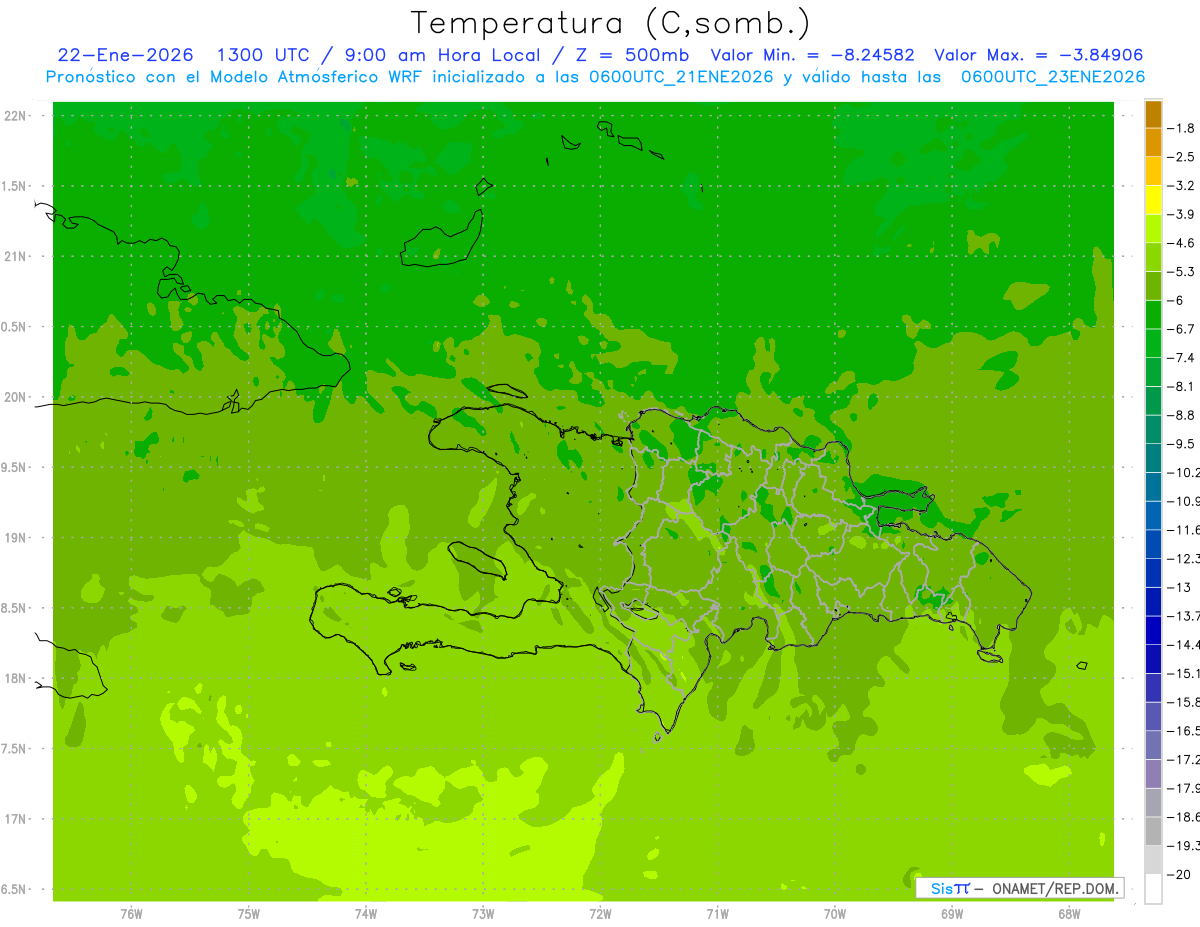Viewport: 1200px width, 927px height.
Task: Click the valid-until time '0600UTC_23ENE2026'
Action: point(1052,77)
